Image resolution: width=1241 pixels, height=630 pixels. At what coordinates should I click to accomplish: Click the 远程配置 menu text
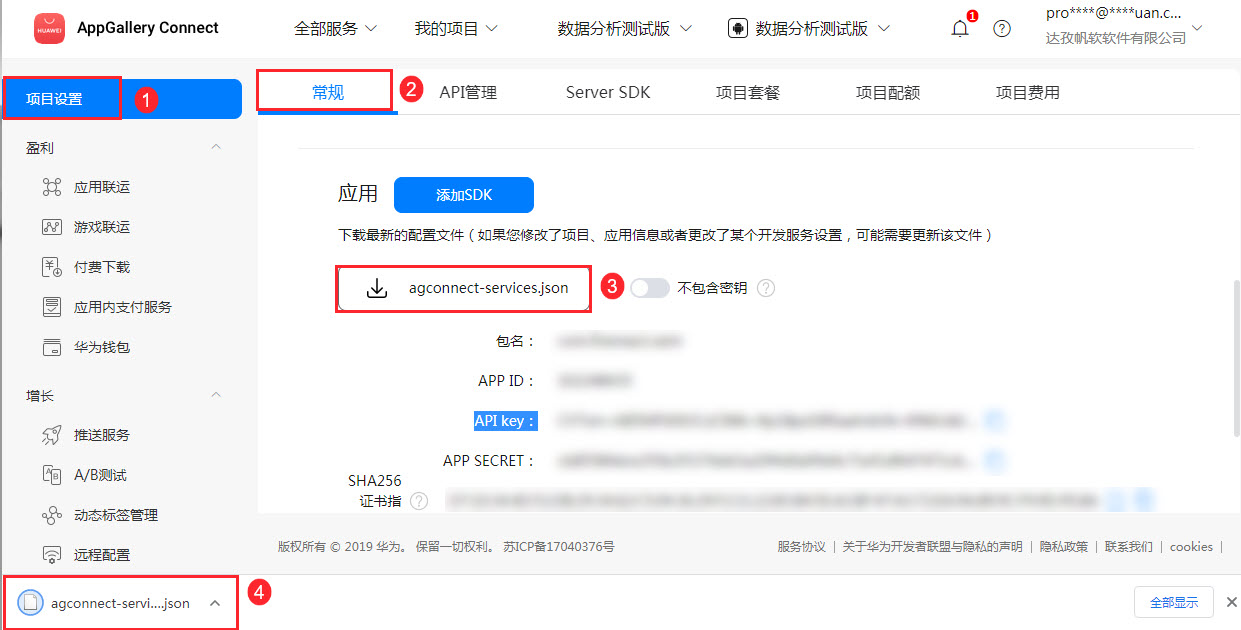(102, 554)
